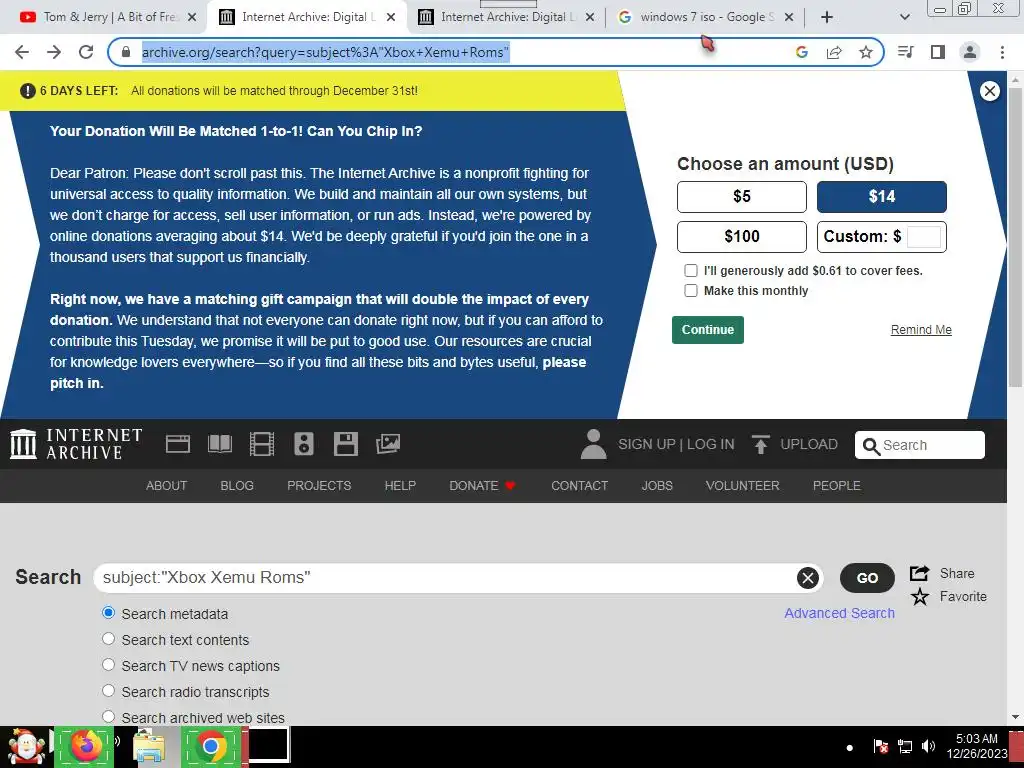Open the JOBS menu item
1024x768 pixels.
(x=657, y=486)
